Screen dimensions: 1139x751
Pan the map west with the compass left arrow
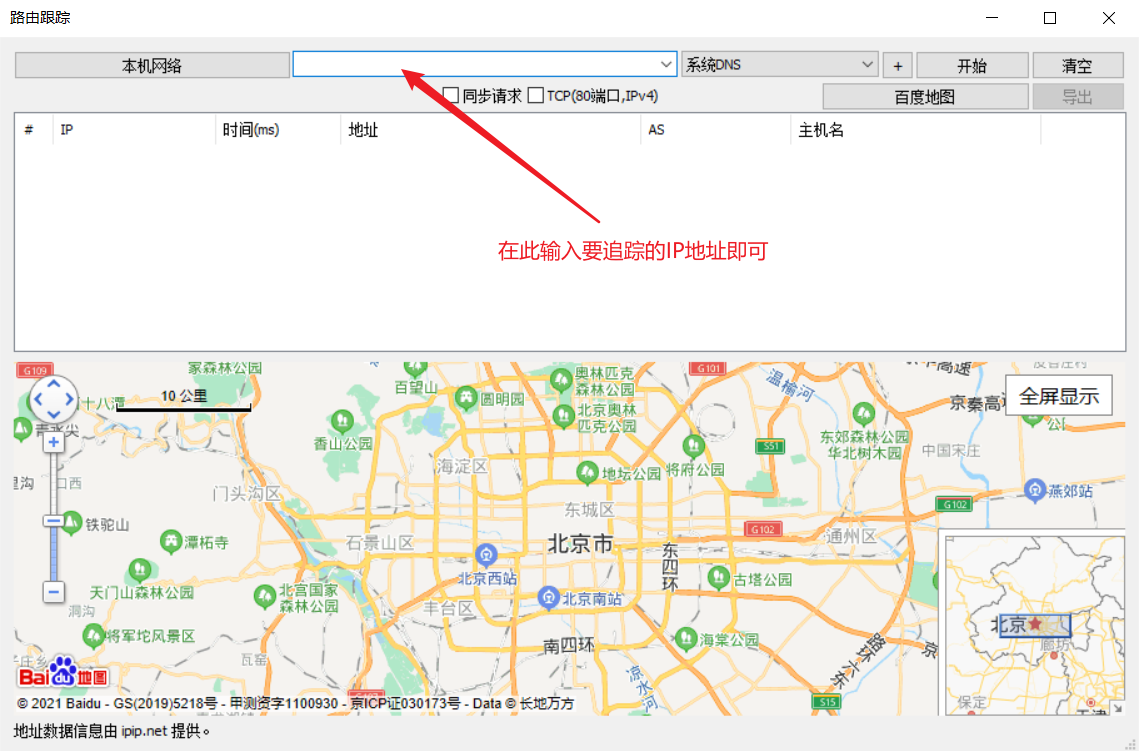(x=37, y=400)
